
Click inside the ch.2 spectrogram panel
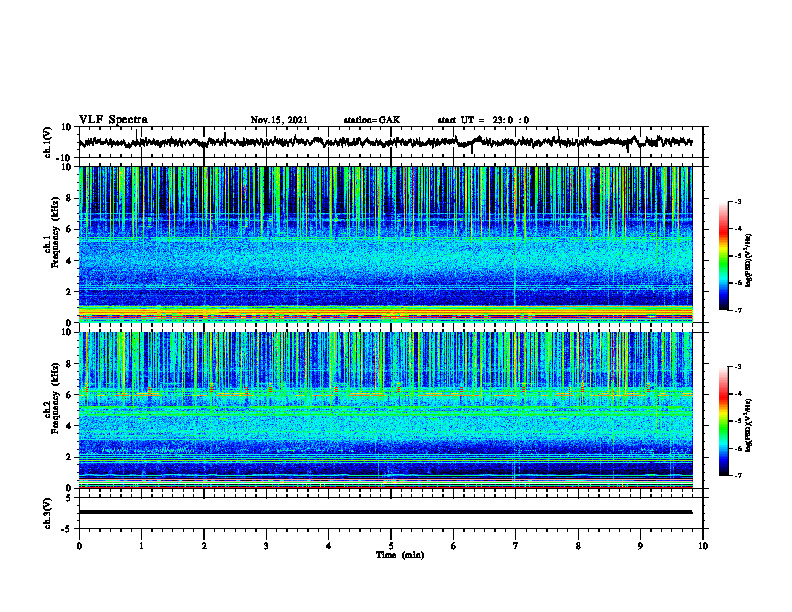click(386, 410)
